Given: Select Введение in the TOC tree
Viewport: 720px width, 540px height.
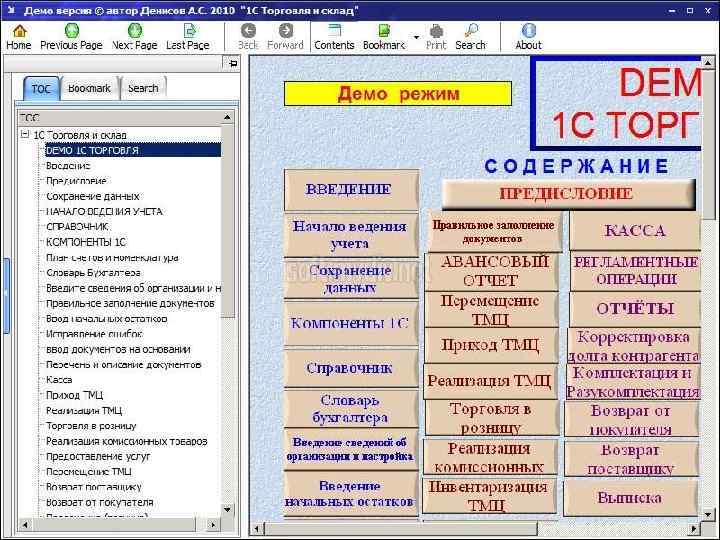Looking at the screenshot, I should point(68,166).
